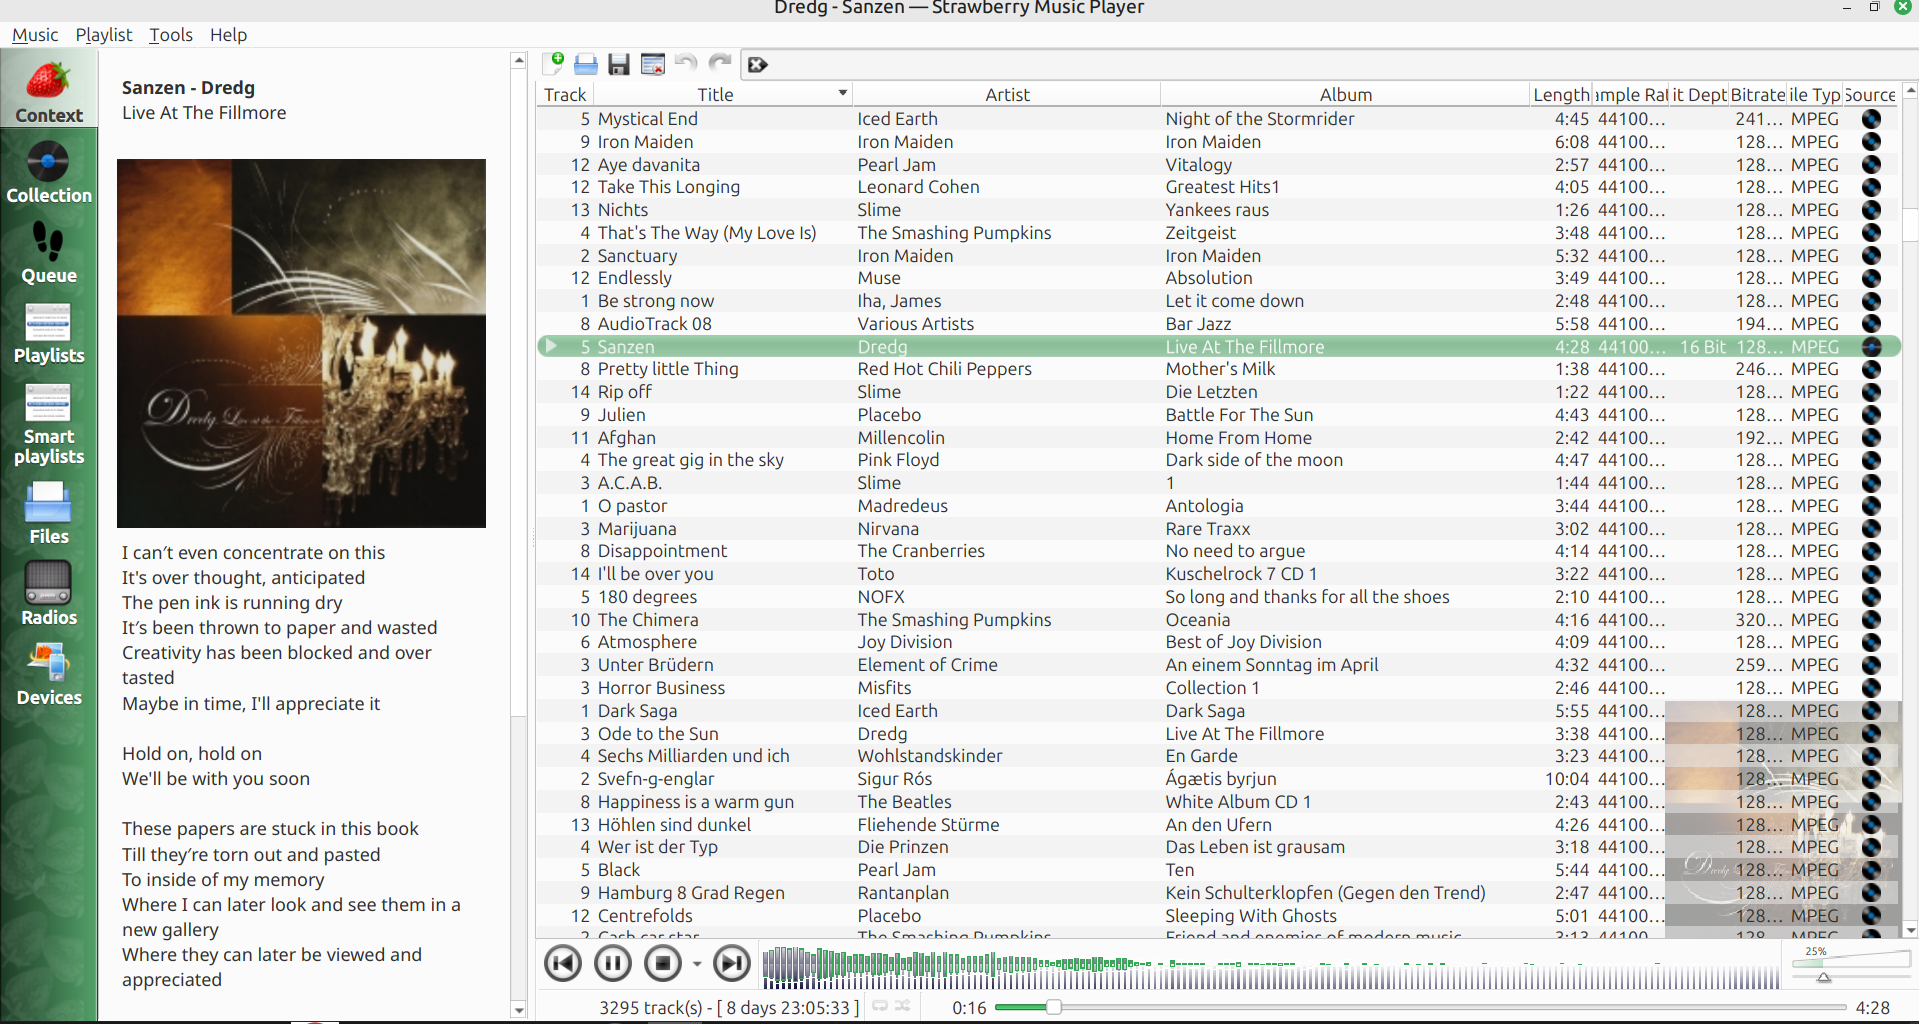This screenshot has width=1919, height=1024.
Task: Select the track Happiness is a warm gun
Action: click(695, 802)
